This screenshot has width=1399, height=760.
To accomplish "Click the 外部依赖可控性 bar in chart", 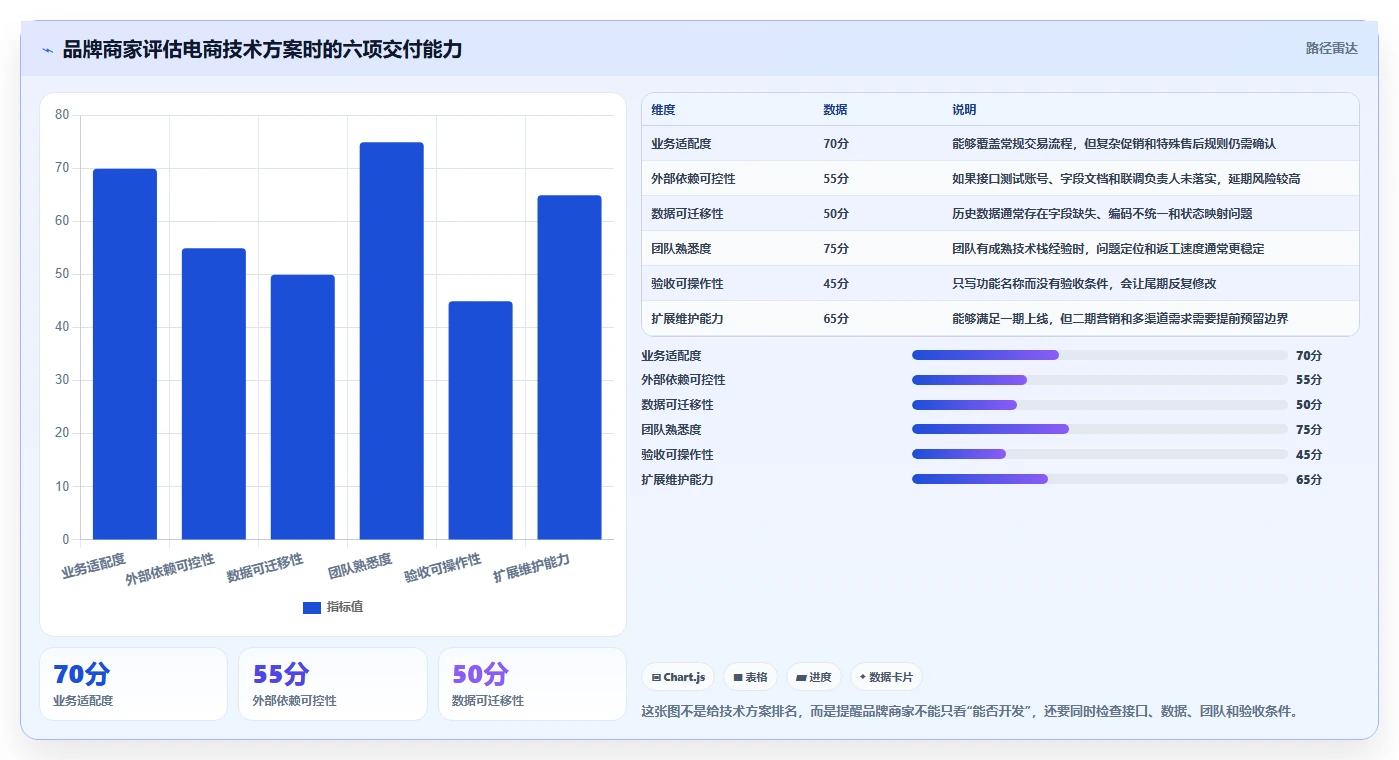I will point(214,394).
